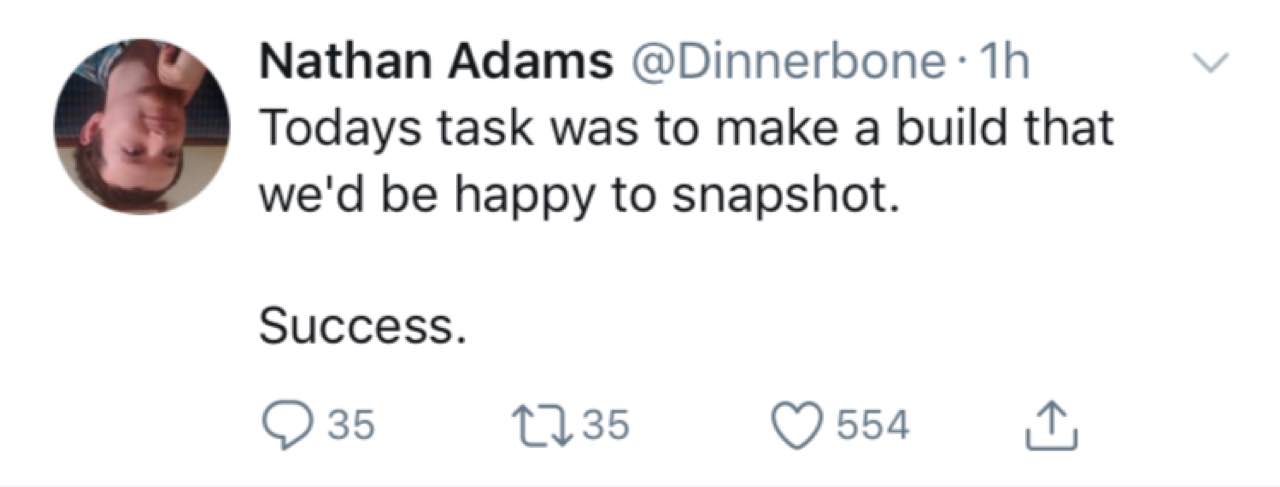Click the "Success." line of the tweet
Viewport: 1280px width, 487px height.
(x=362, y=326)
